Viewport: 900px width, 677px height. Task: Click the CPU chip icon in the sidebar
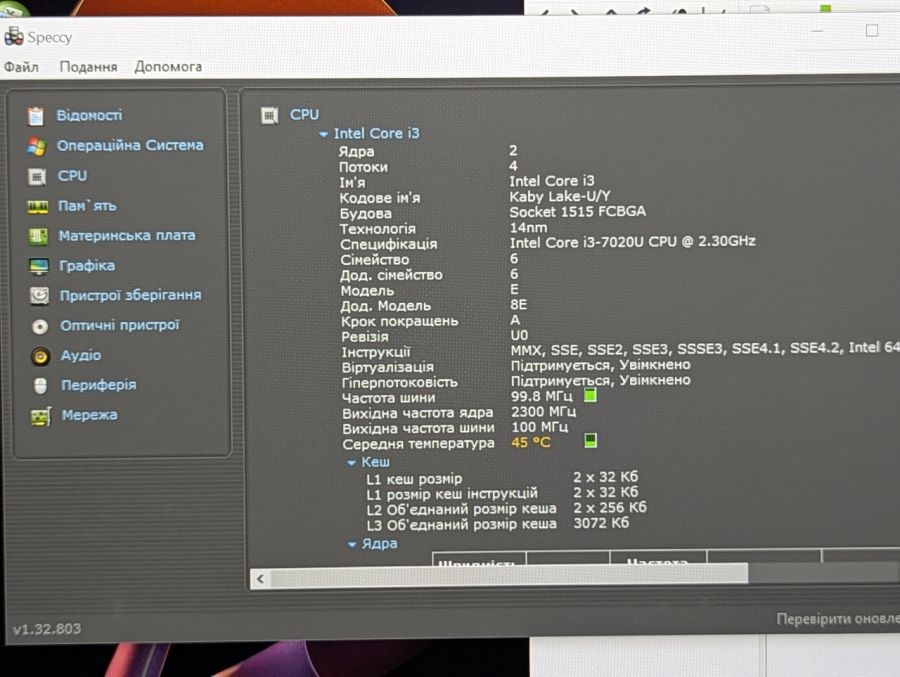[37, 176]
